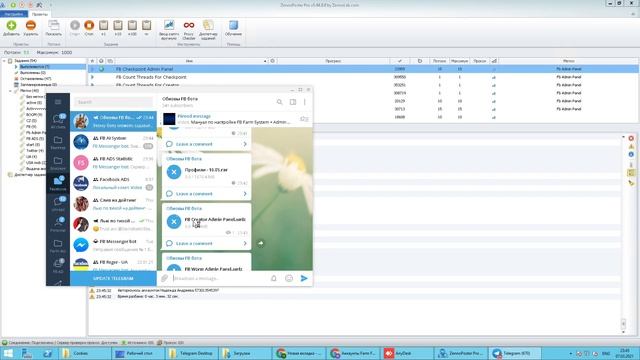Open the FB AI System chat
Image resolution: width=640 pixels, height=360 pixels.
[113, 142]
